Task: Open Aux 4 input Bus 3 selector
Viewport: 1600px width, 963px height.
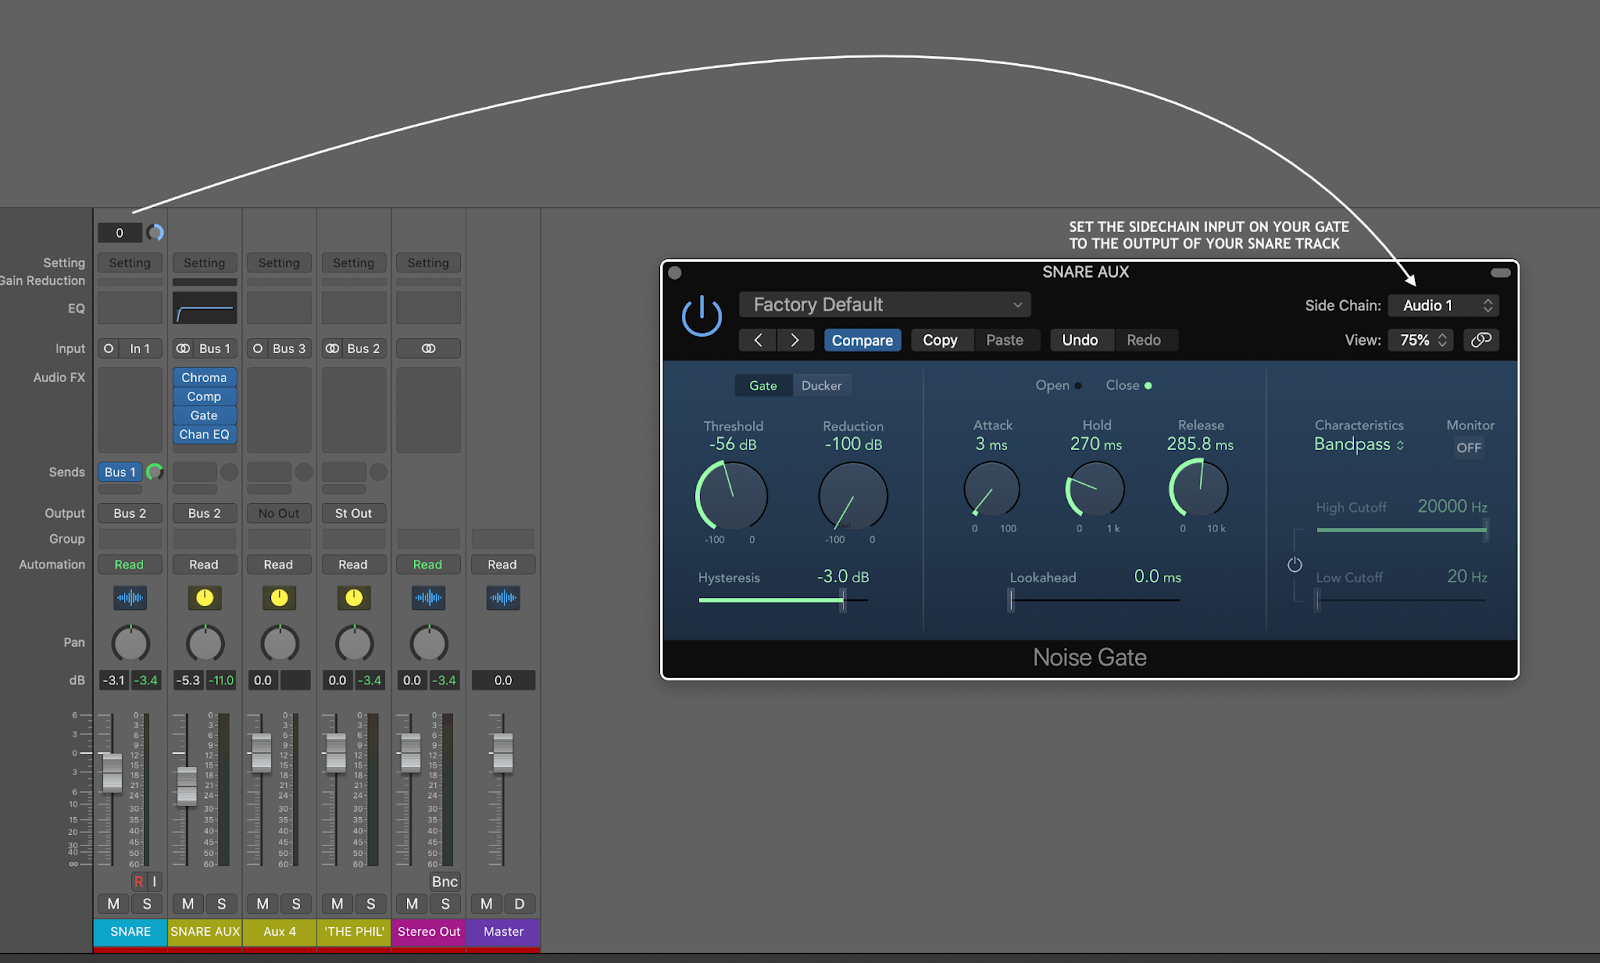Action: [x=289, y=349]
